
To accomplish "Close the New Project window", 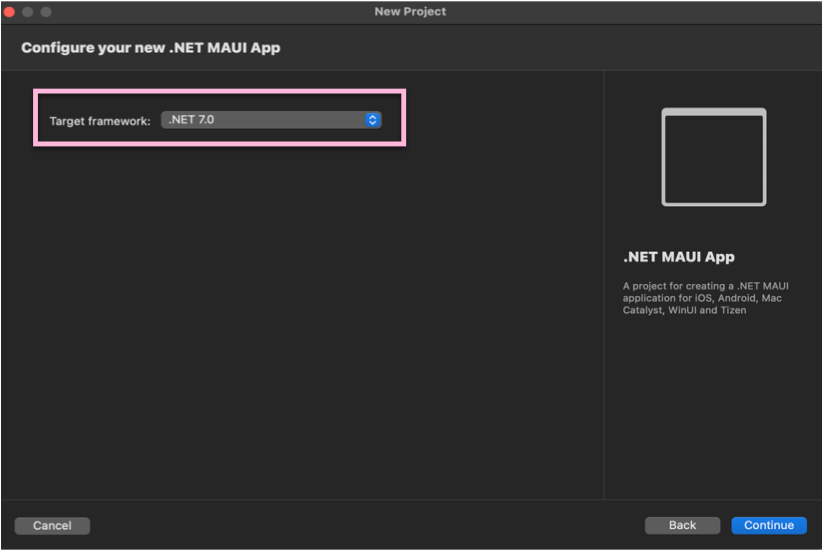I will click(9, 12).
